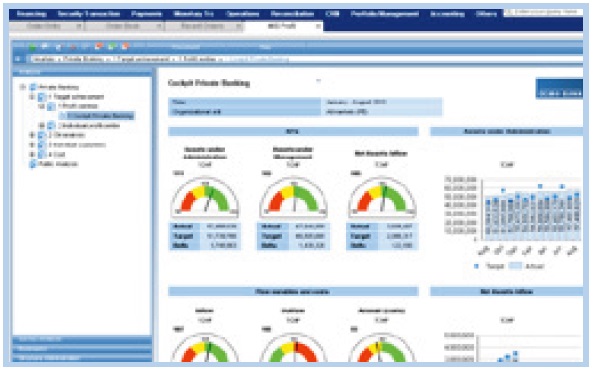596x372 pixels.
Task: Expand the 2 Dimensions tree node
Action: coord(32,135)
